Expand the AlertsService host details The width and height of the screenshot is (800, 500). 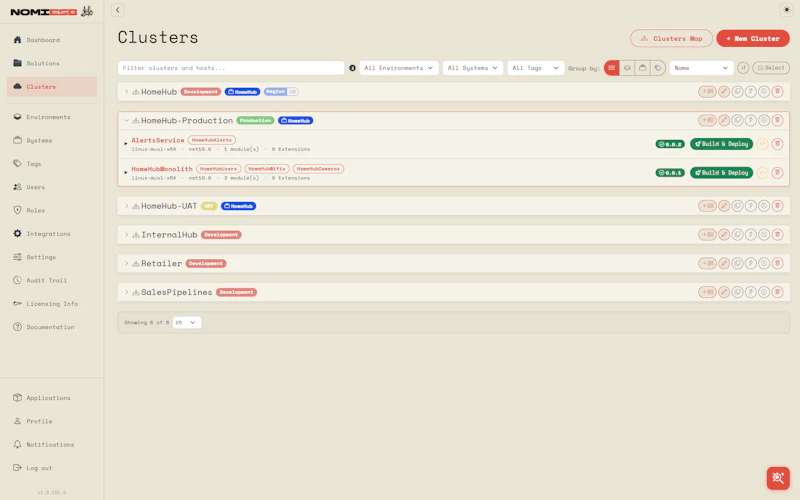point(126,144)
